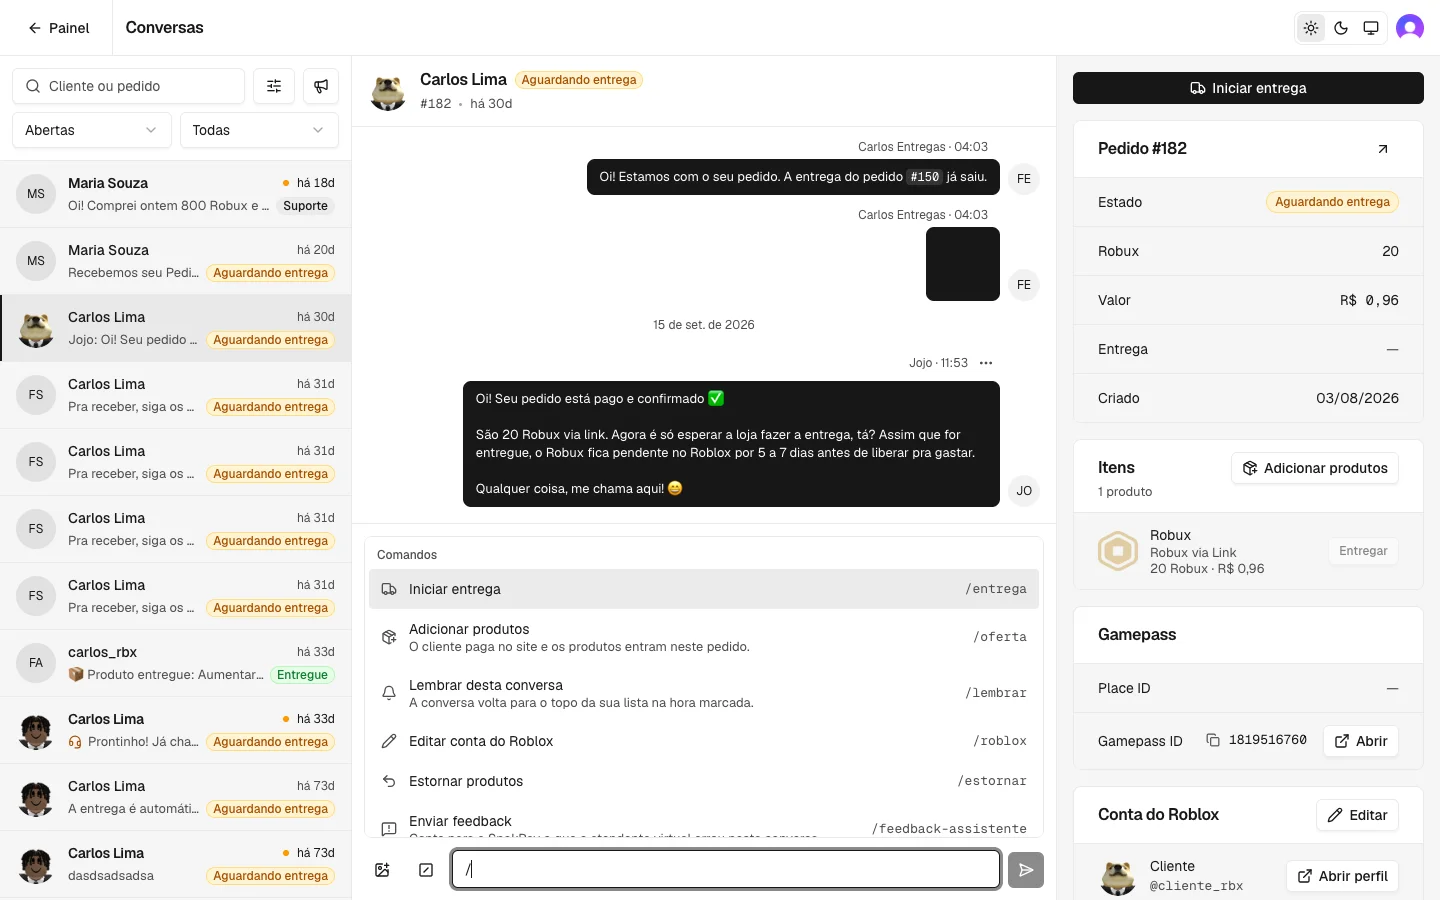Image resolution: width=1440 pixels, height=900 pixels.
Task: Open the 'Abertas' status dropdown
Action: [91, 130]
